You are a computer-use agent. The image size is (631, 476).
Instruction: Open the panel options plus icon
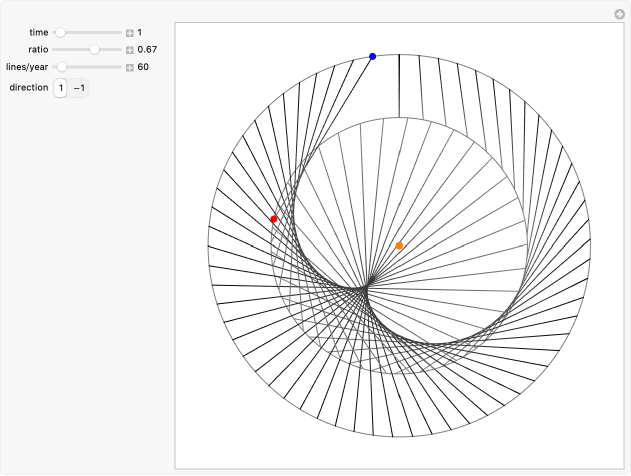tap(619, 14)
